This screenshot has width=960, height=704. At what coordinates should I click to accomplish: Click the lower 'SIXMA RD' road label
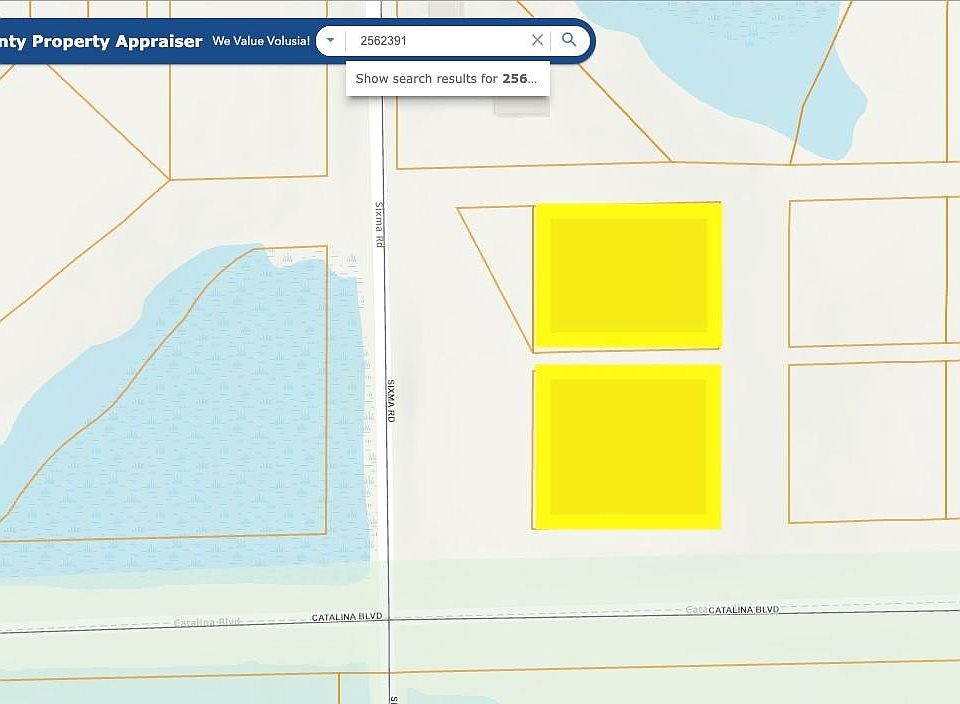392,400
